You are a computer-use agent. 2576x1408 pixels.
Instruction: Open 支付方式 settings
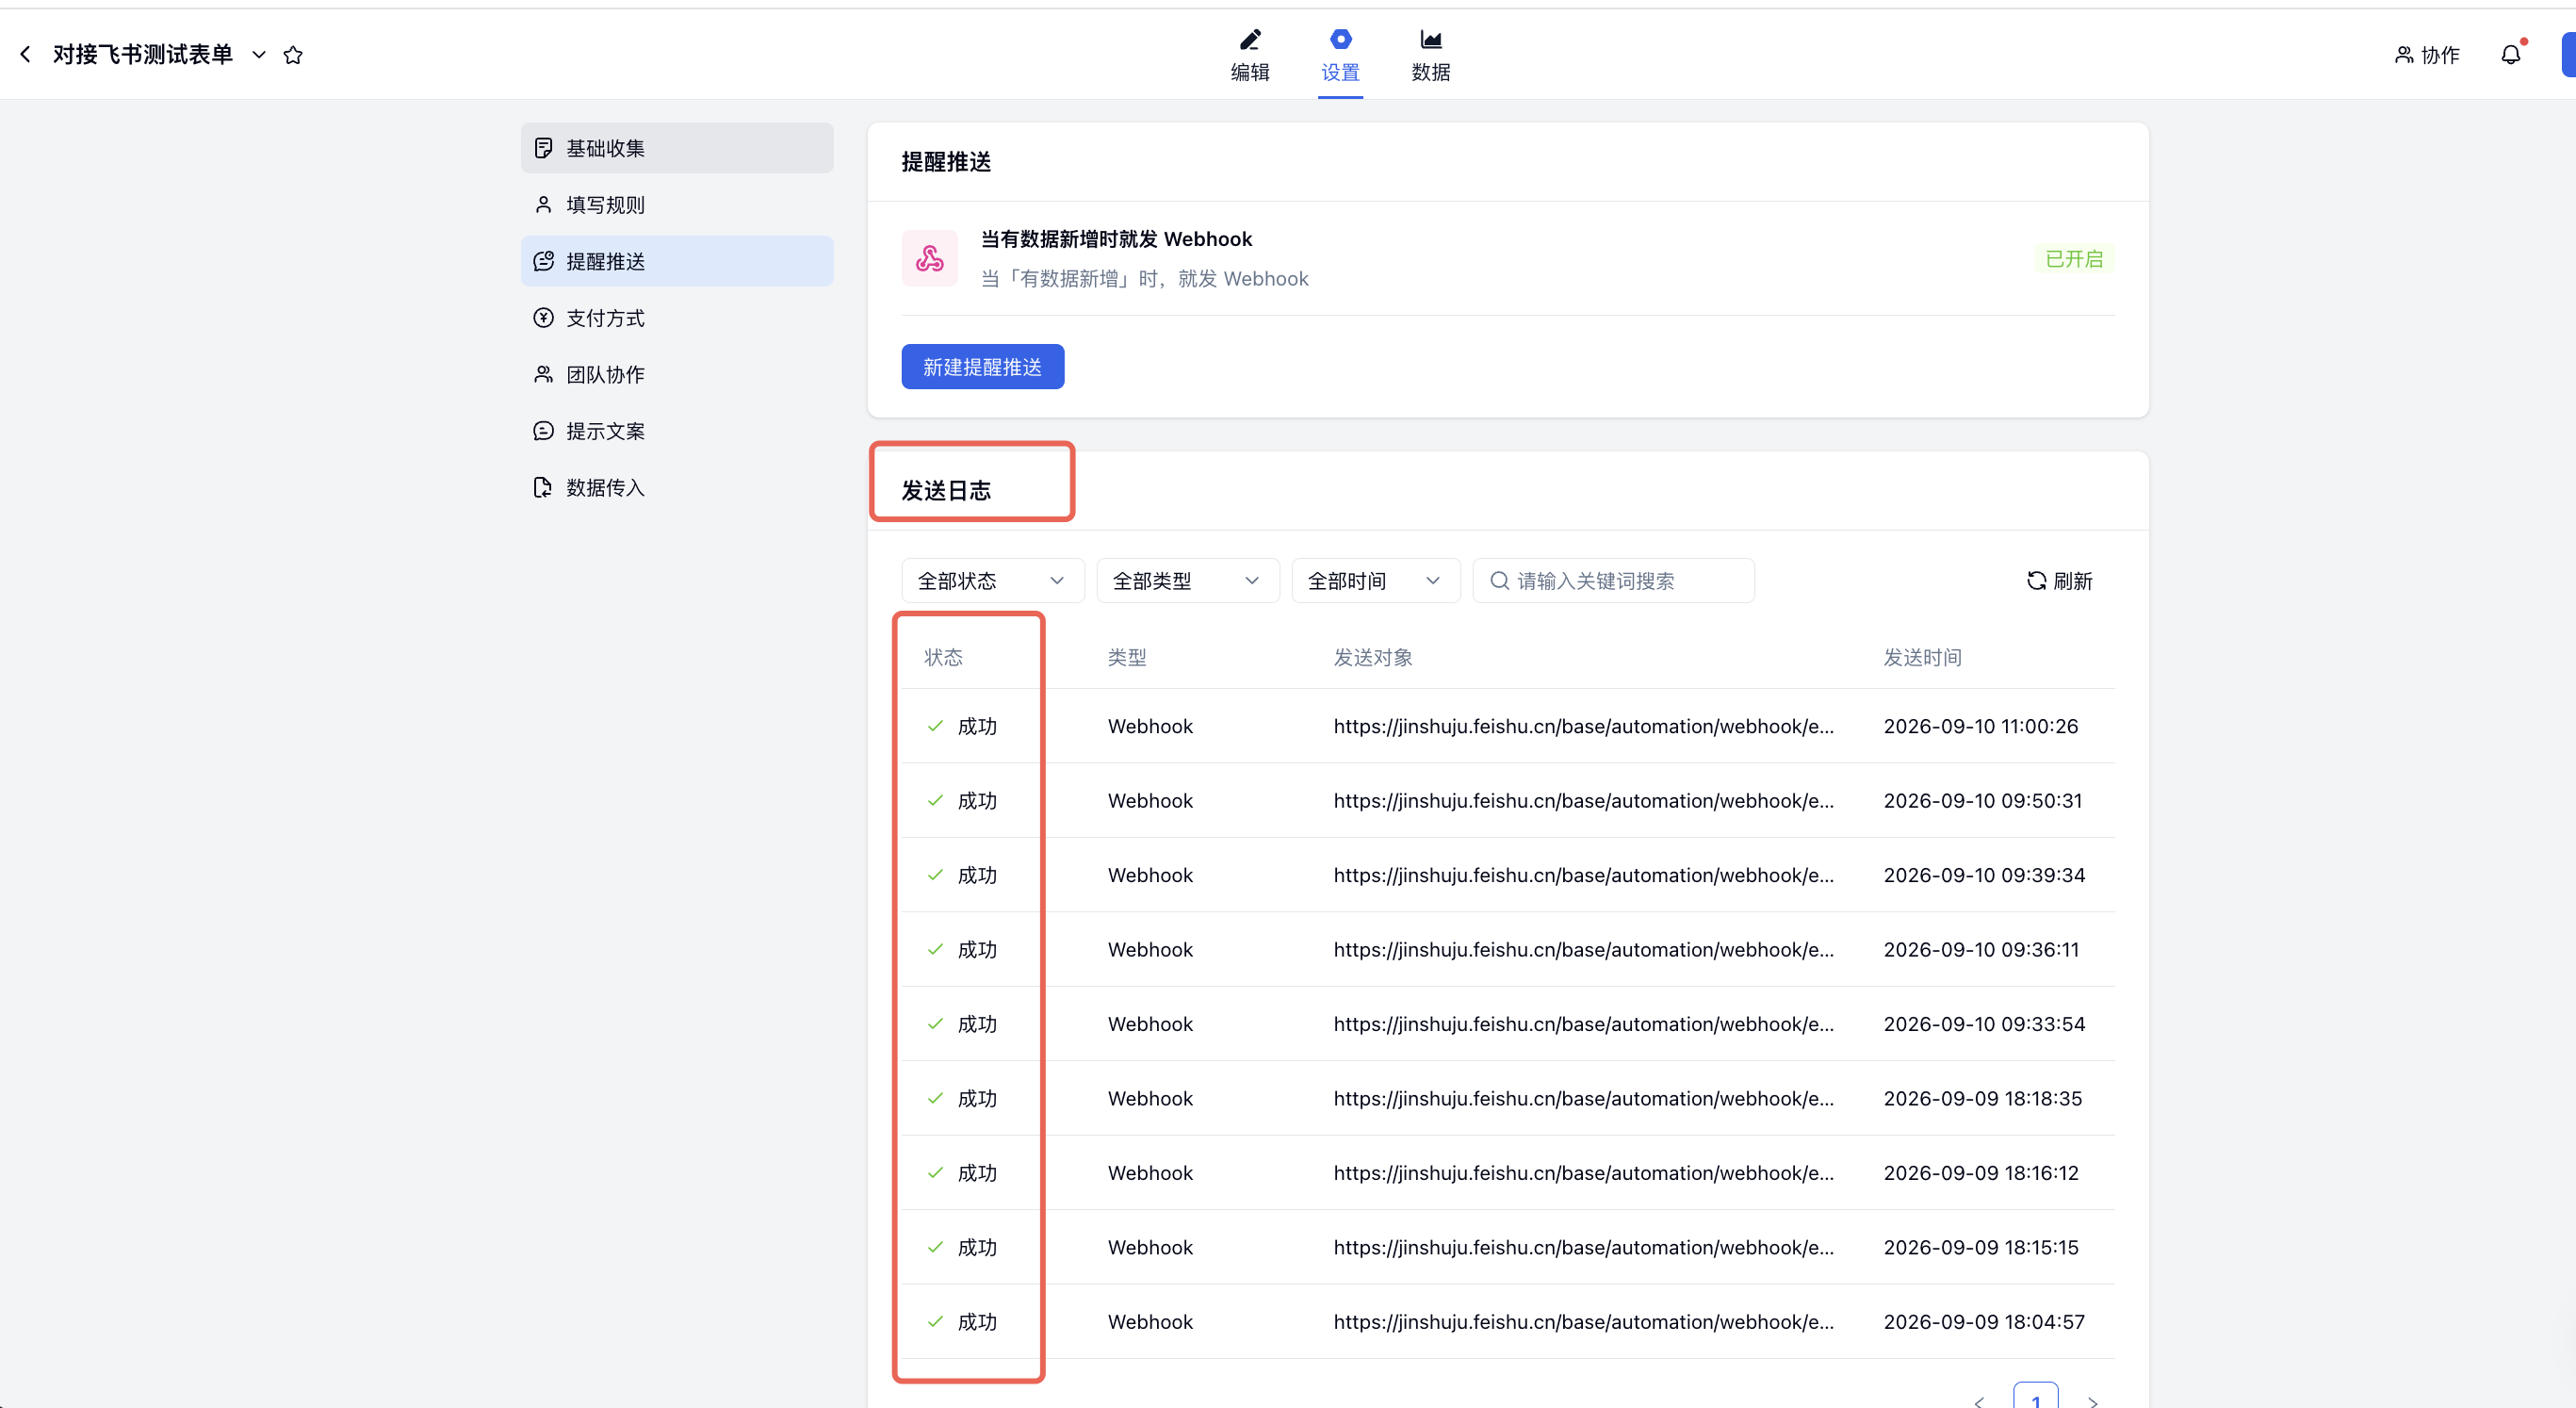(x=677, y=318)
